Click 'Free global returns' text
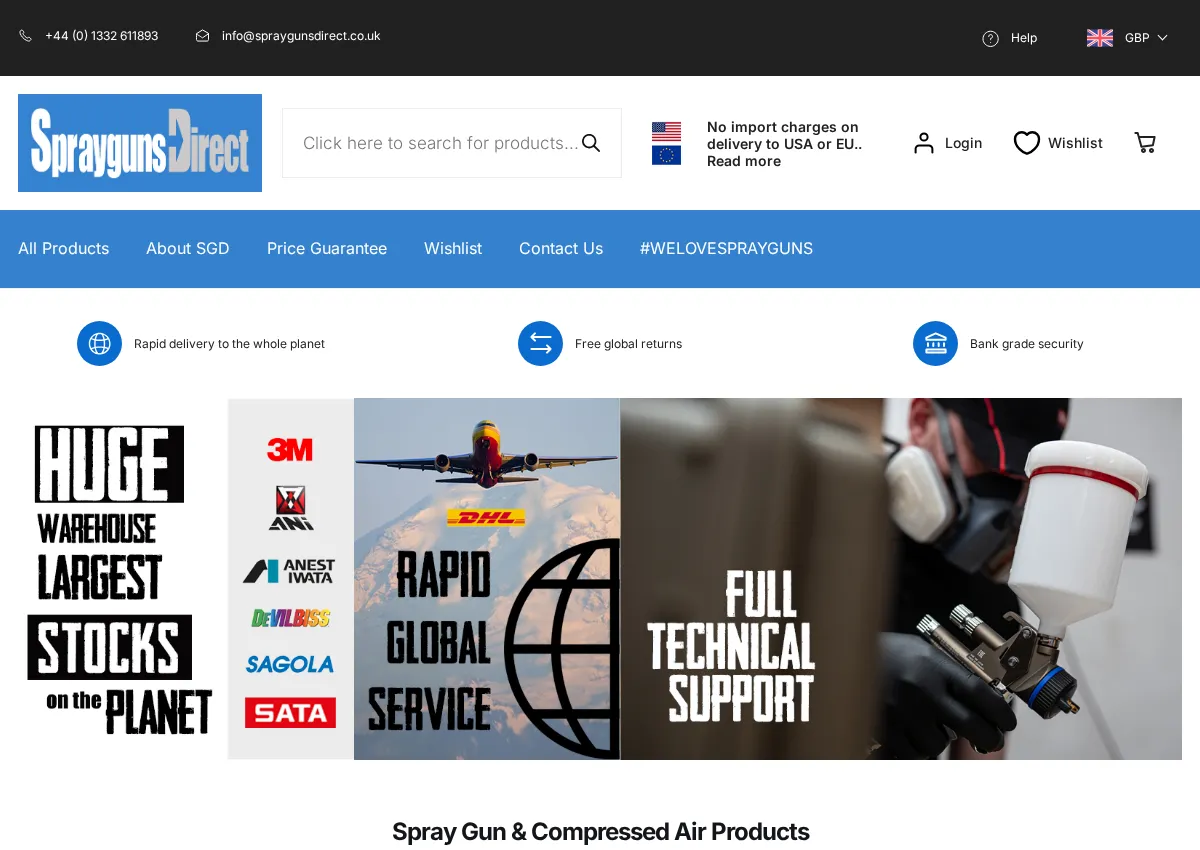The image size is (1200, 850). point(628,344)
